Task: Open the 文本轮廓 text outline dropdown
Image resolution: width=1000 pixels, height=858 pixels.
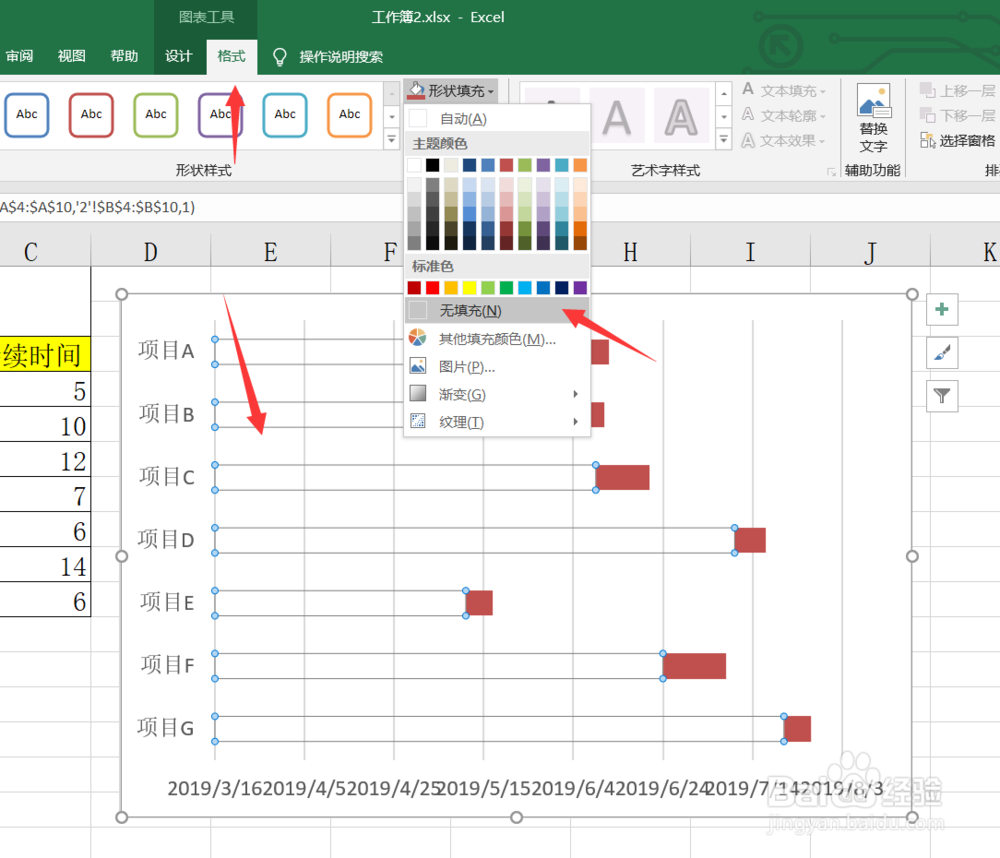Action: (x=784, y=115)
